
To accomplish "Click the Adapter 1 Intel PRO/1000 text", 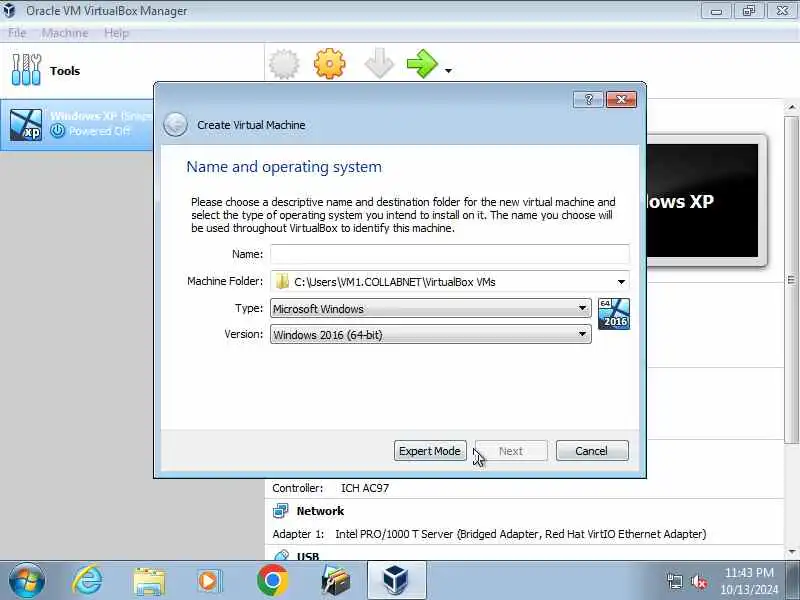I will tap(489, 534).
